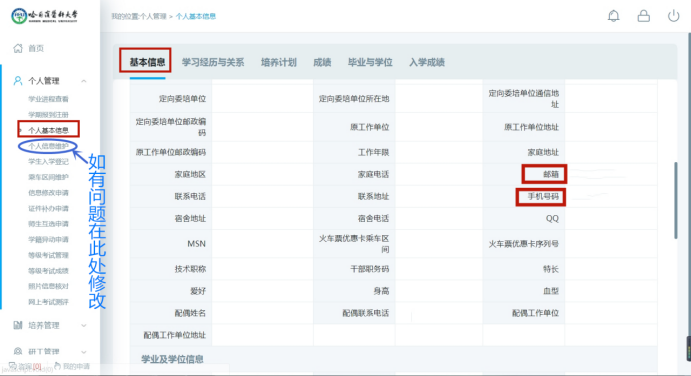Click the 首页 home icon
691x376 pixels.
click(x=18, y=48)
